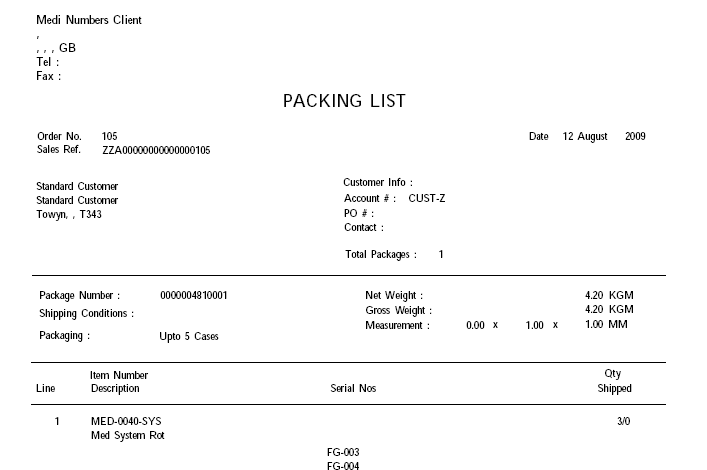
Task: Click the PACKING LIST title
Action: point(344,101)
